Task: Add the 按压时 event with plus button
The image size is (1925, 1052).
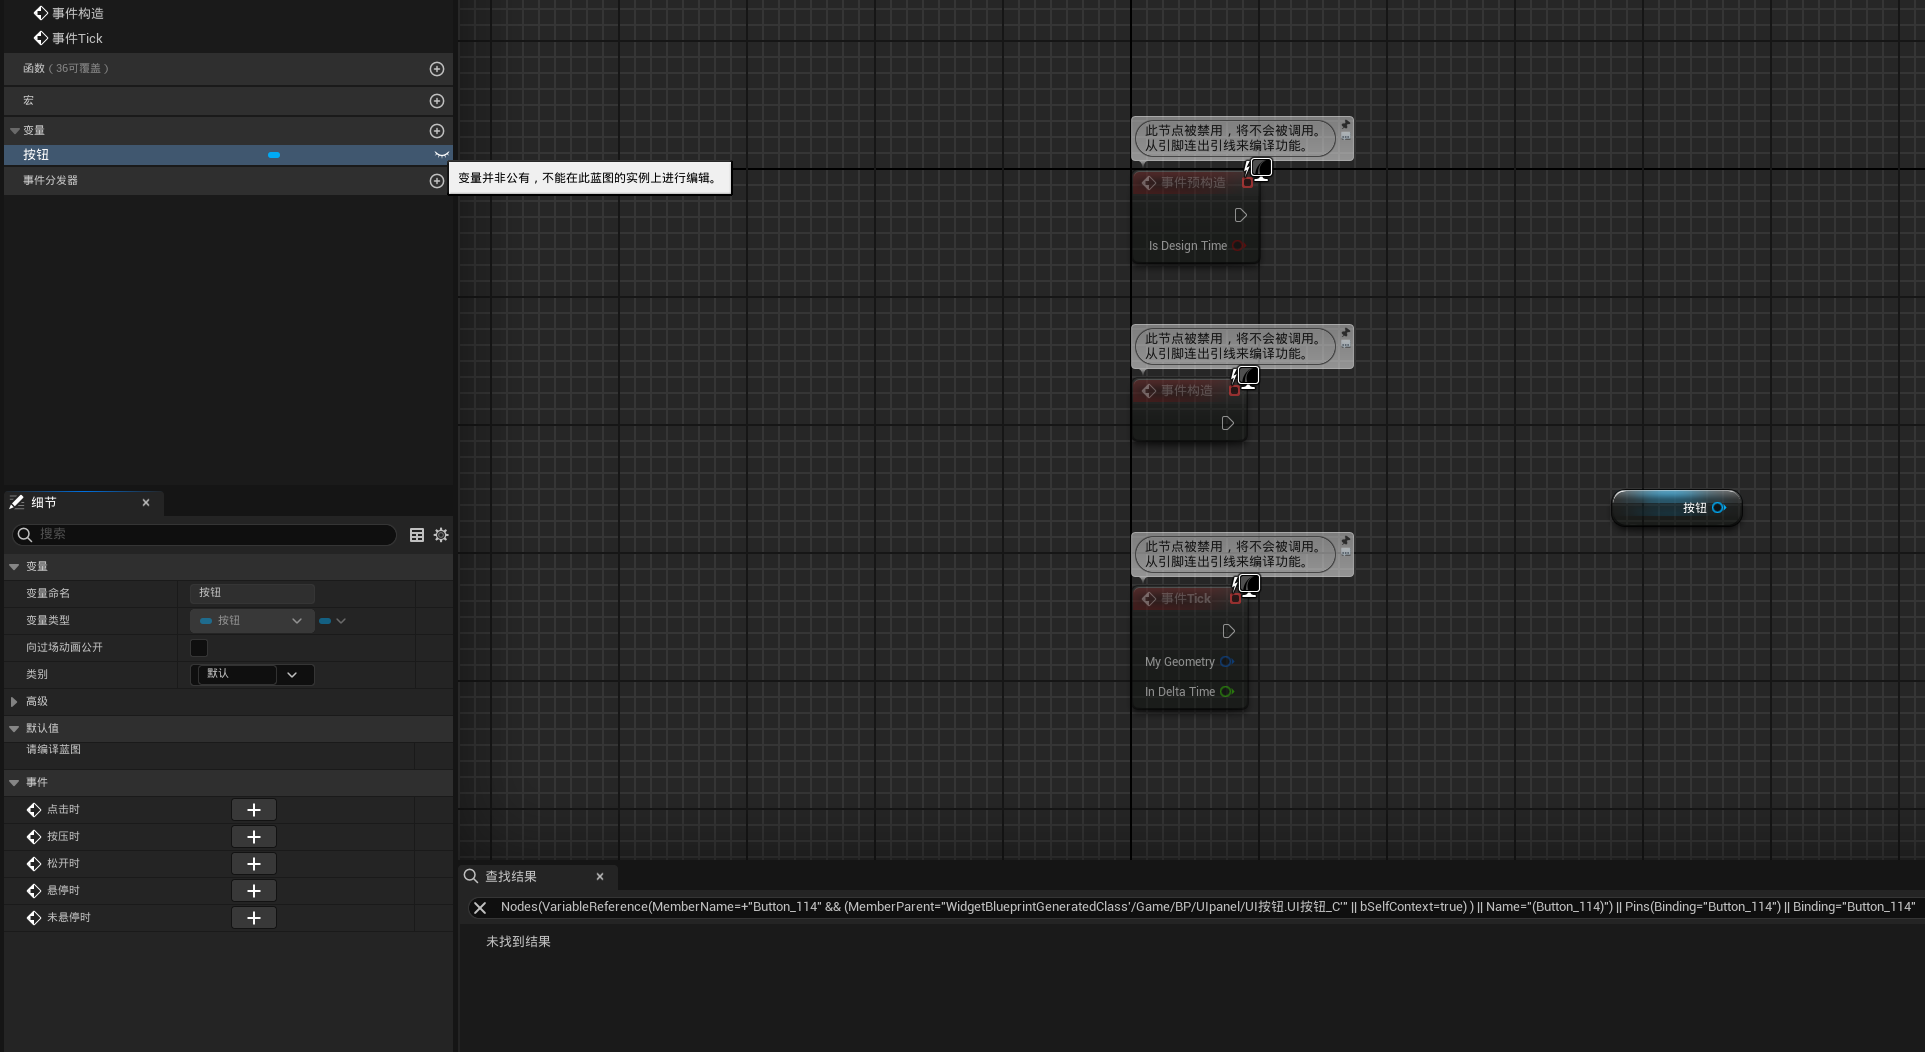Action: click(x=254, y=837)
